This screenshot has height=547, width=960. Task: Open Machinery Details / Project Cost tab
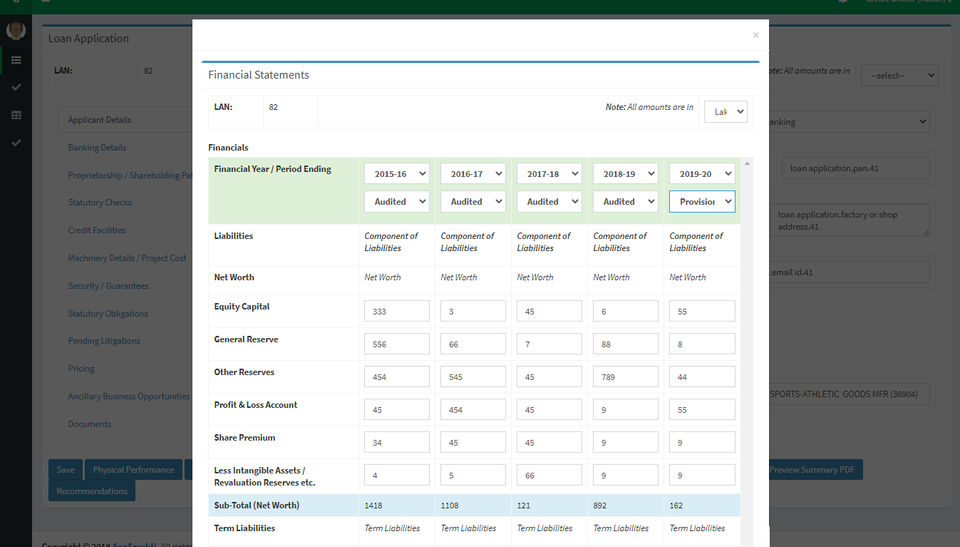[x=127, y=258]
